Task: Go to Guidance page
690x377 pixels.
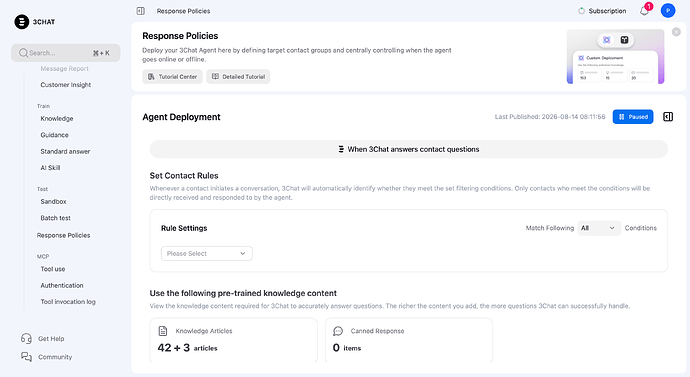Action: coord(55,135)
